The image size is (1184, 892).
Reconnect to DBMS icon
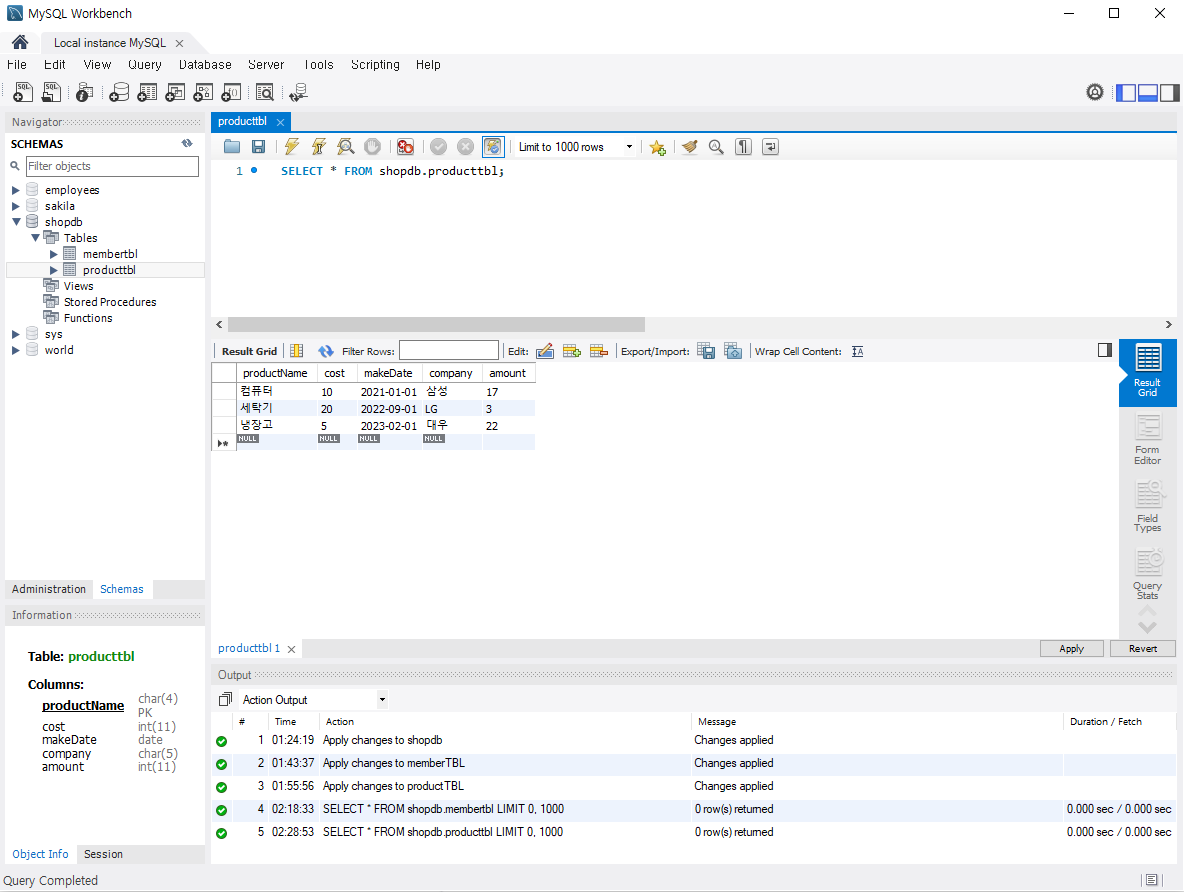click(298, 92)
